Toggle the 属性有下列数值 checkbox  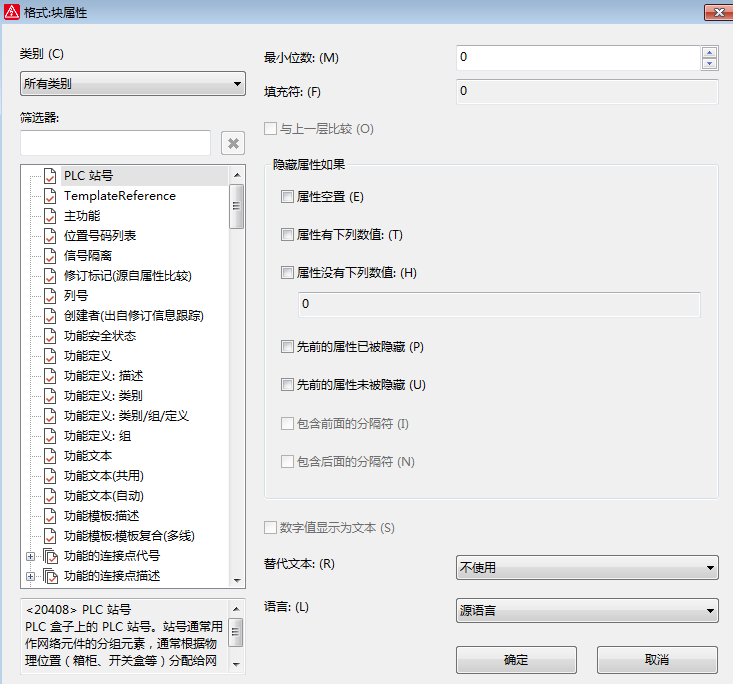click(x=288, y=235)
